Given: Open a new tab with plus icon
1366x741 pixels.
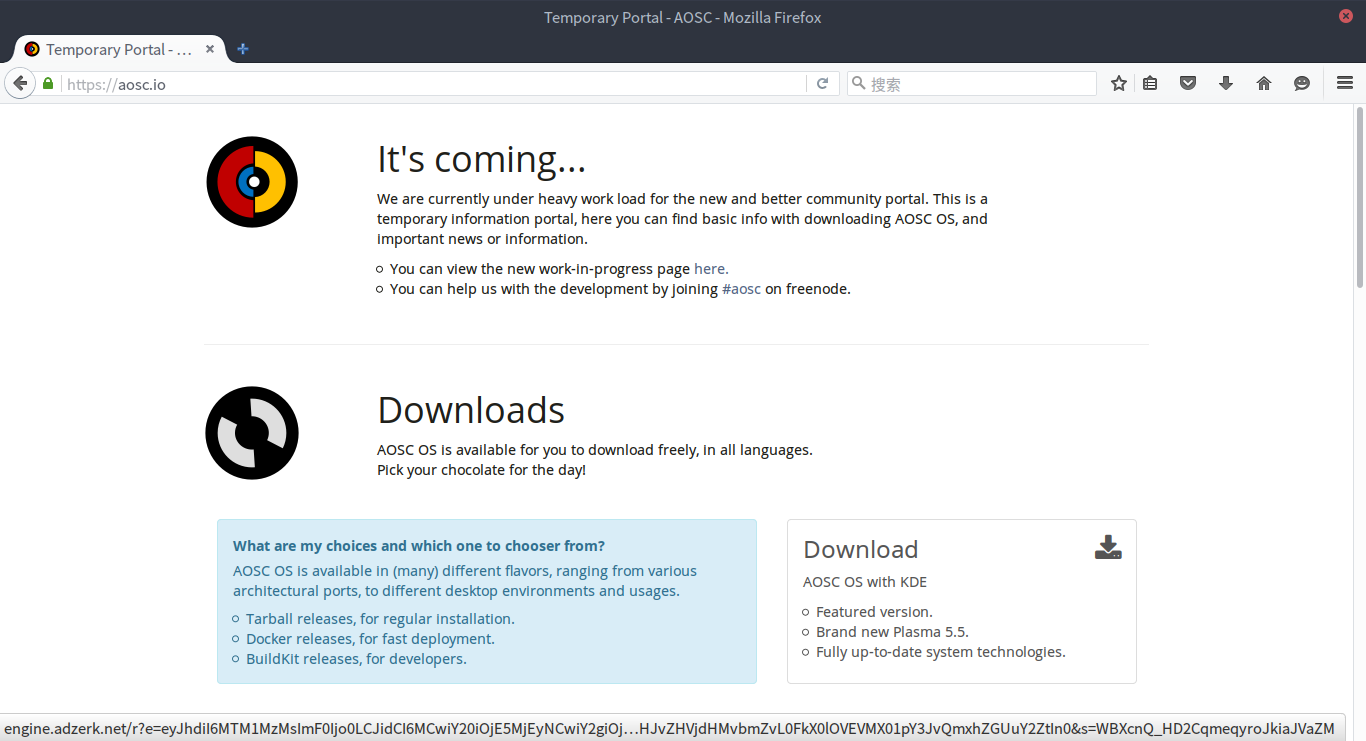Looking at the screenshot, I should point(242,49).
